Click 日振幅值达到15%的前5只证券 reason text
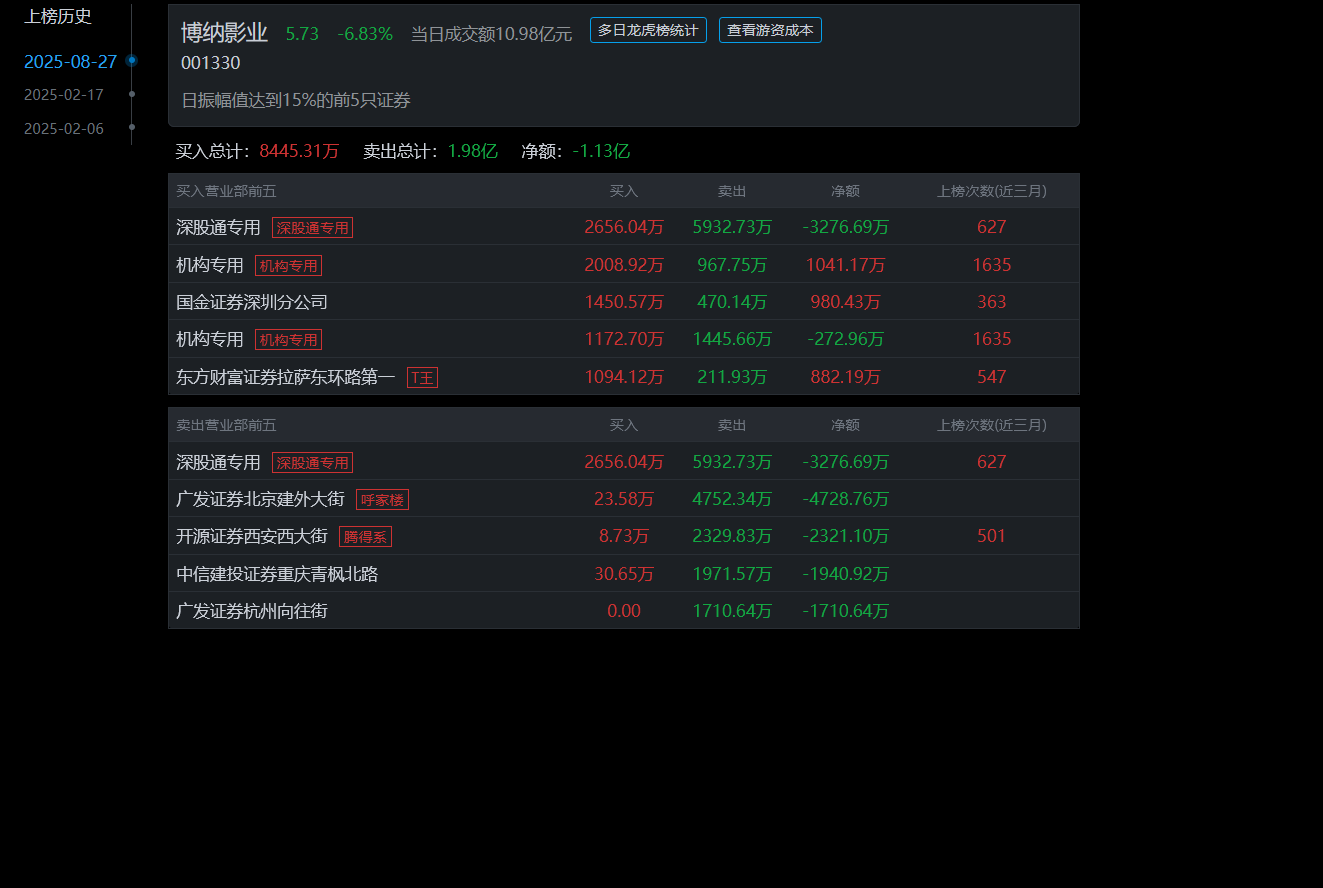Screen dimensions: 1323x888 (296, 100)
